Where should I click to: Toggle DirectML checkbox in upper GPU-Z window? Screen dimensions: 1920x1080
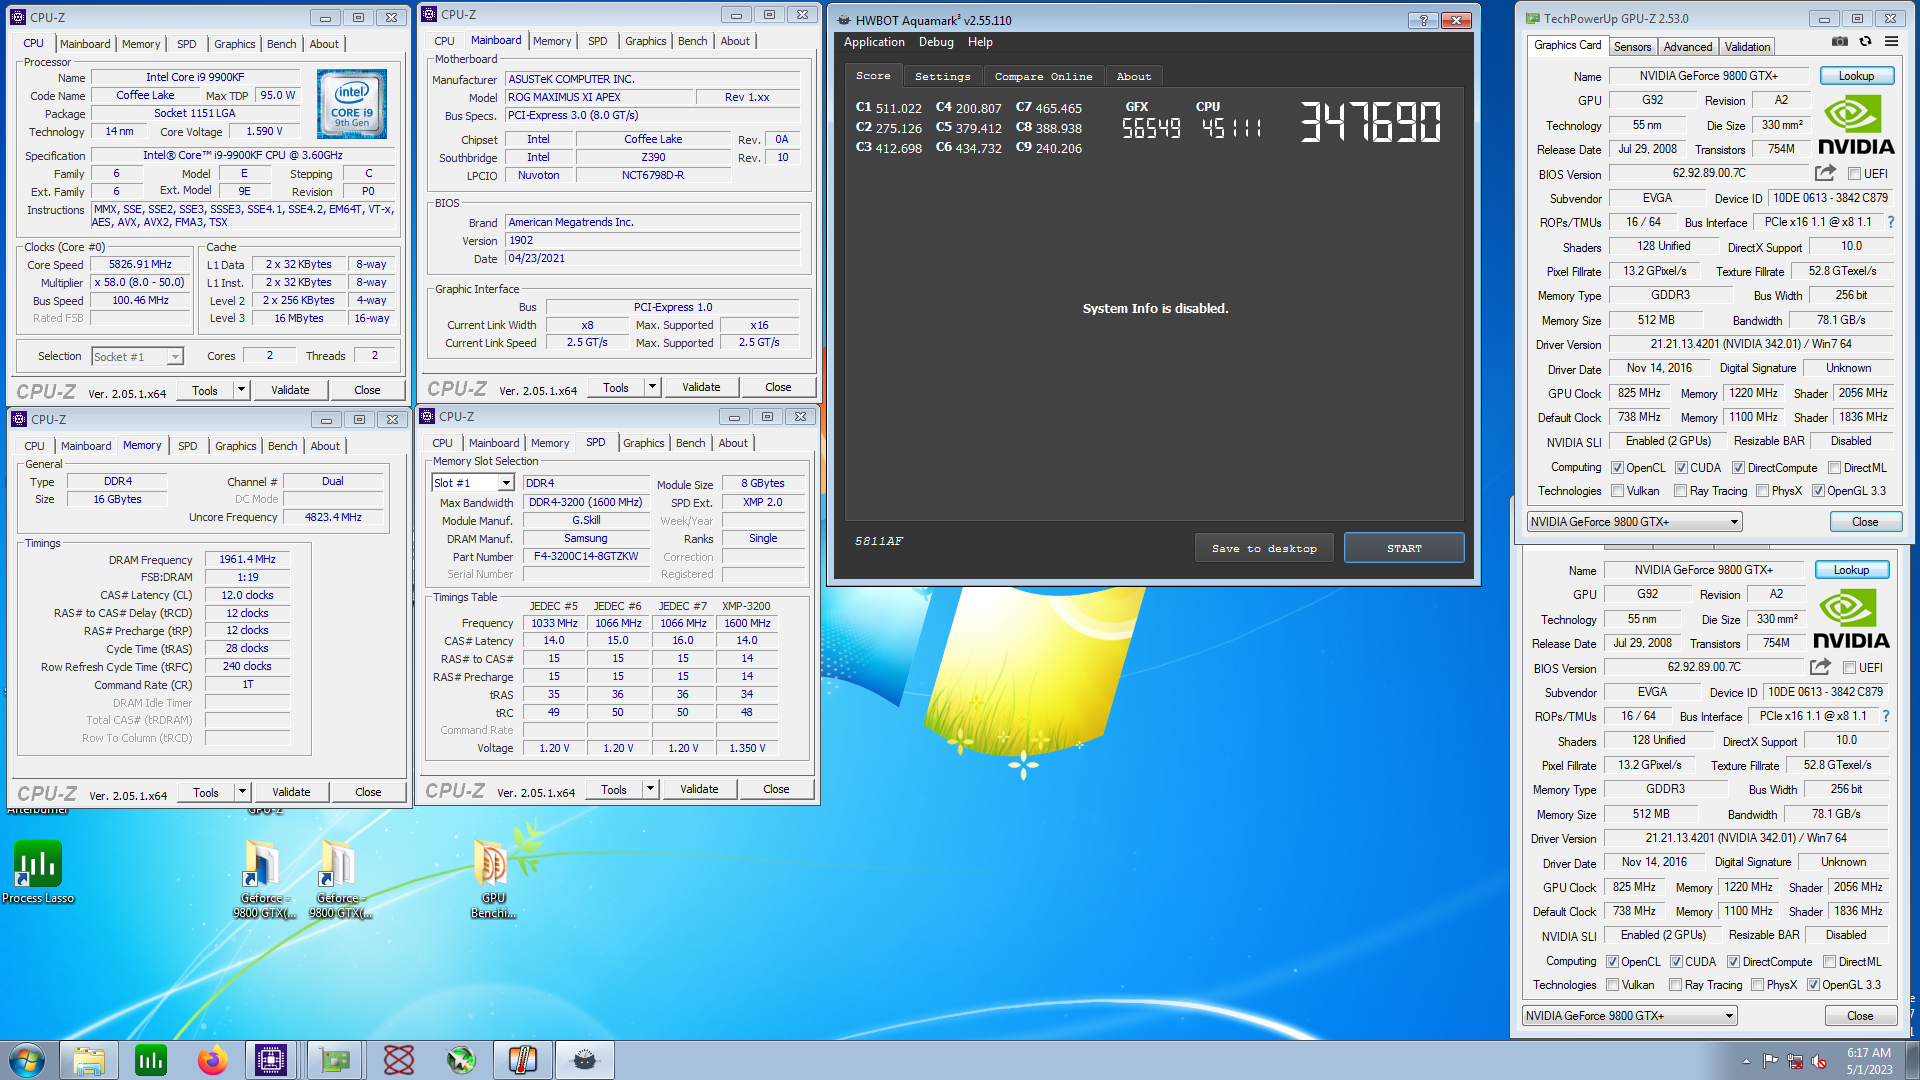(1834, 468)
